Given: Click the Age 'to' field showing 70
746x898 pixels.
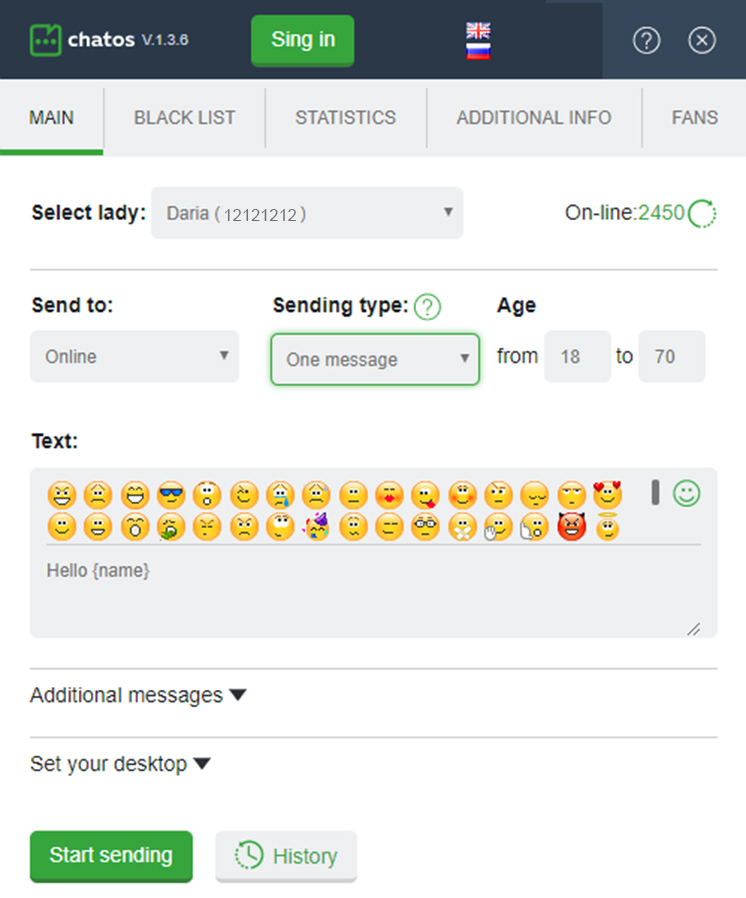Looking at the screenshot, I should point(671,356).
